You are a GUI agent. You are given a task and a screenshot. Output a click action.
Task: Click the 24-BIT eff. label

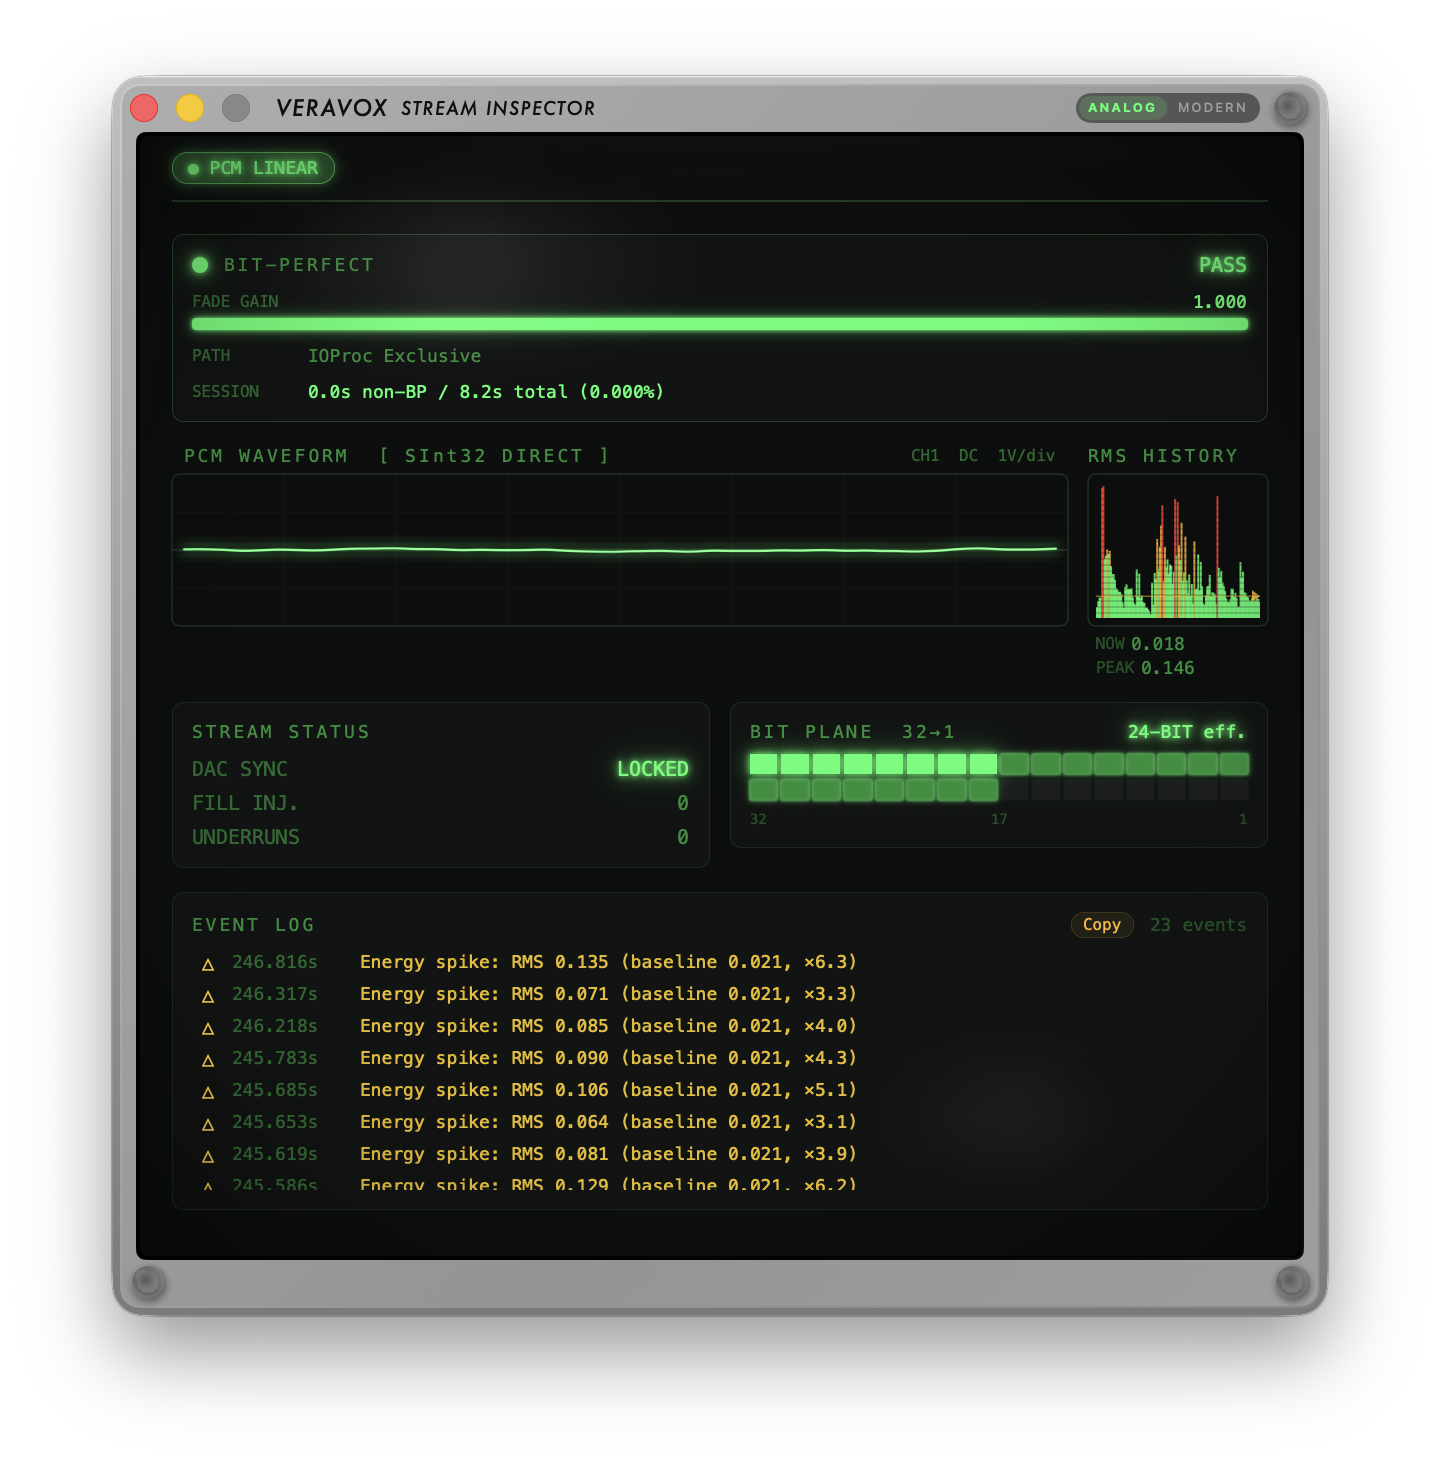click(x=1187, y=732)
